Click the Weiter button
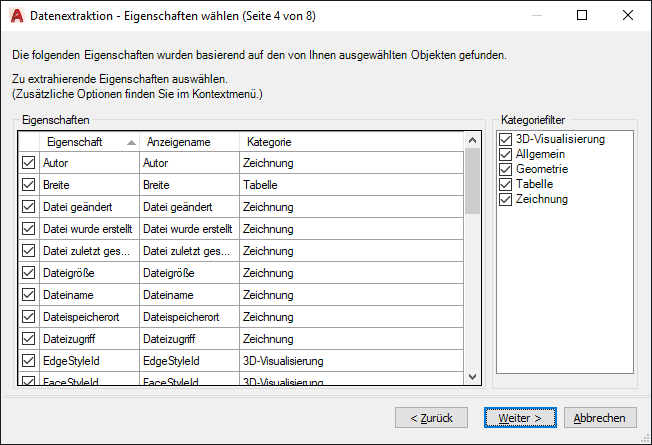The width and height of the screenshot is (652, 445). (520, 418)
